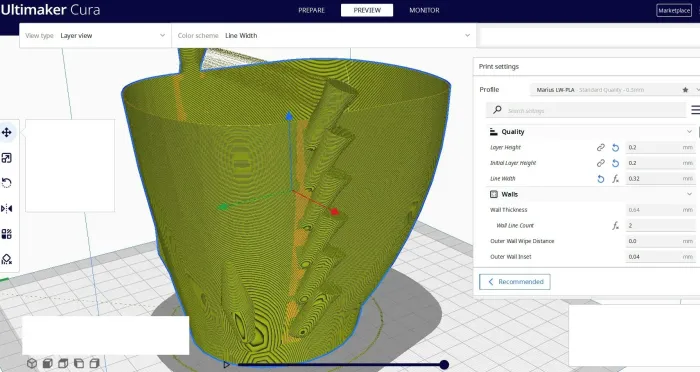
Task: Open the View type Layer view dropdown
Action: point(96,35)
